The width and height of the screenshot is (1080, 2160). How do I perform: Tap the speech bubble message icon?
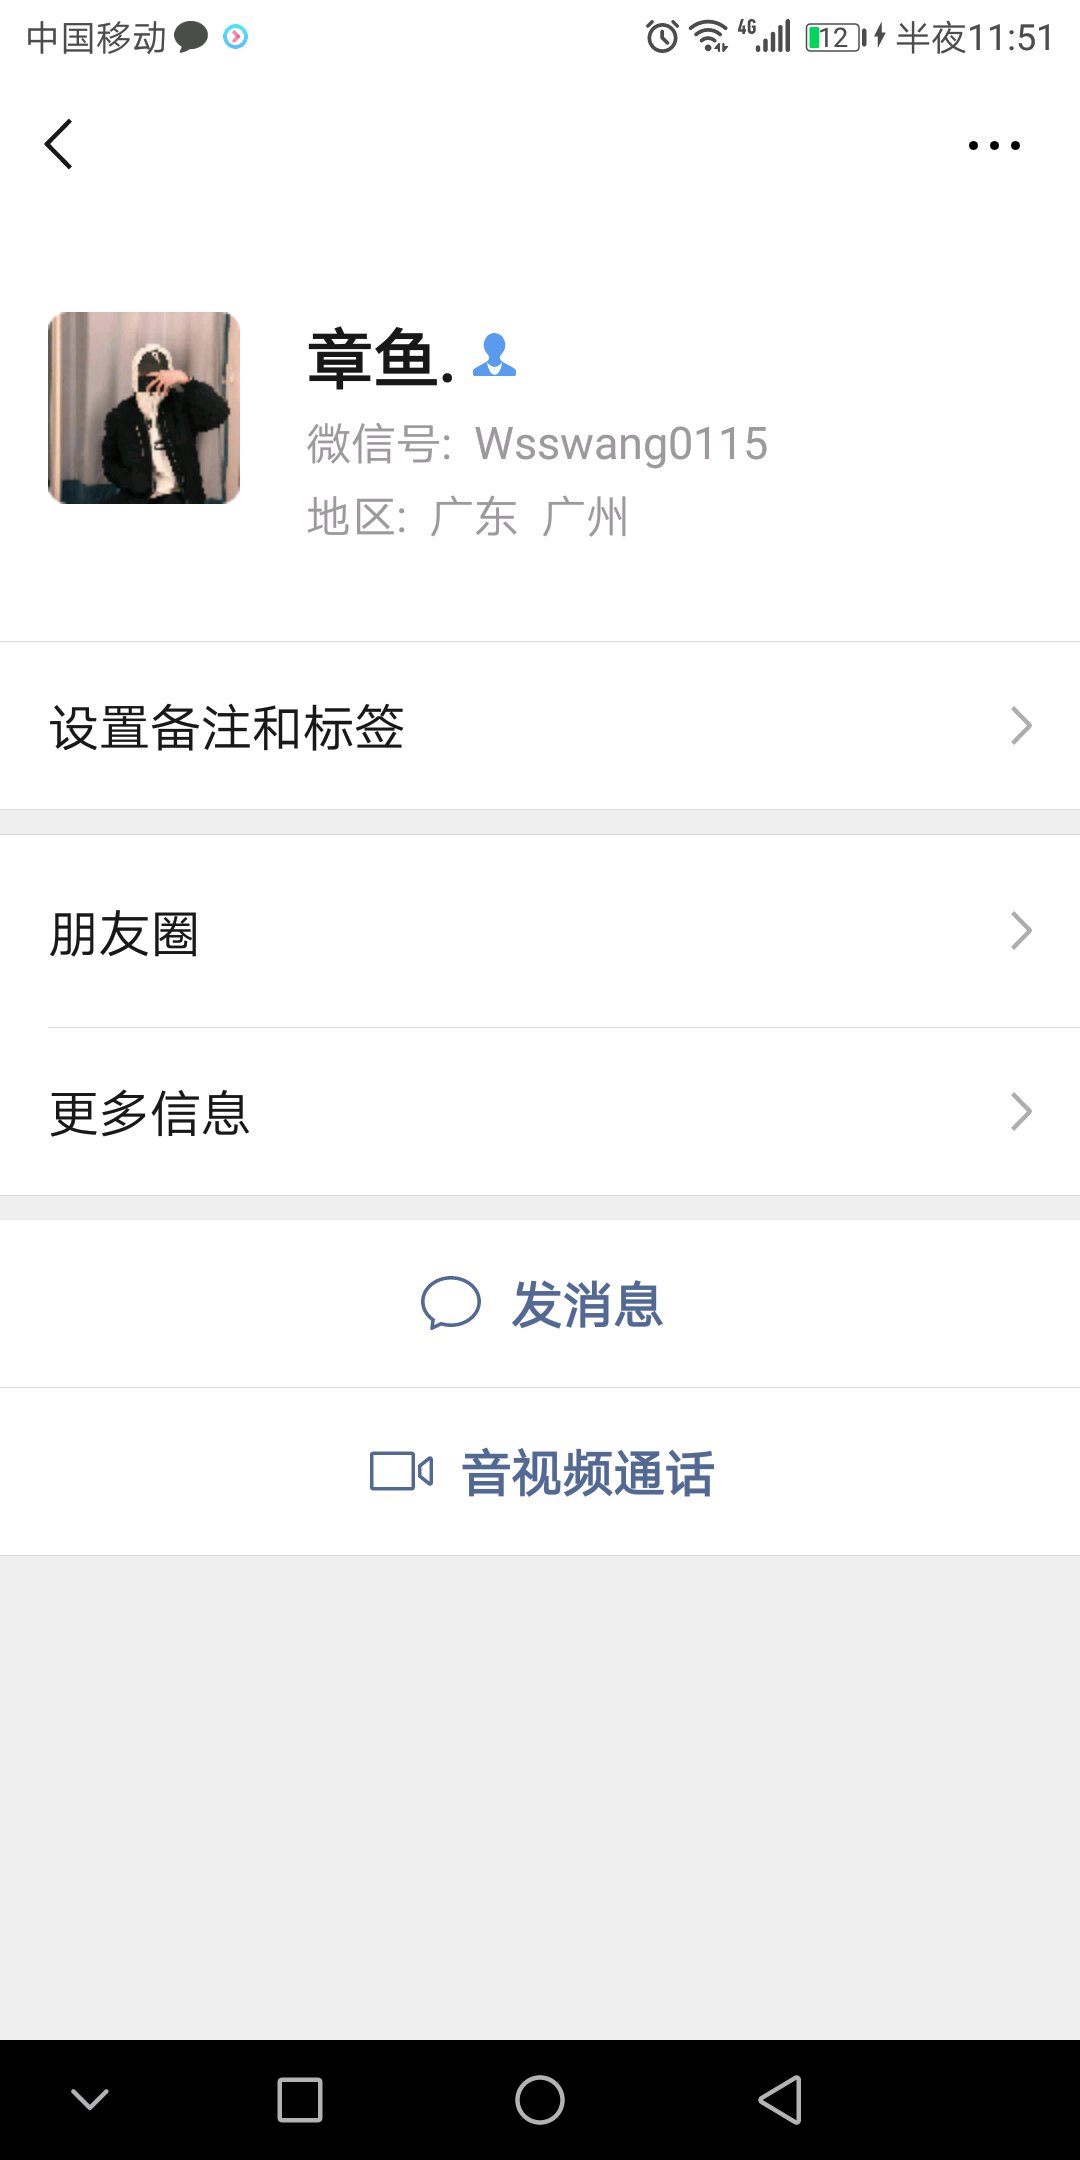pyautogui.click(x=450, y=1303)
